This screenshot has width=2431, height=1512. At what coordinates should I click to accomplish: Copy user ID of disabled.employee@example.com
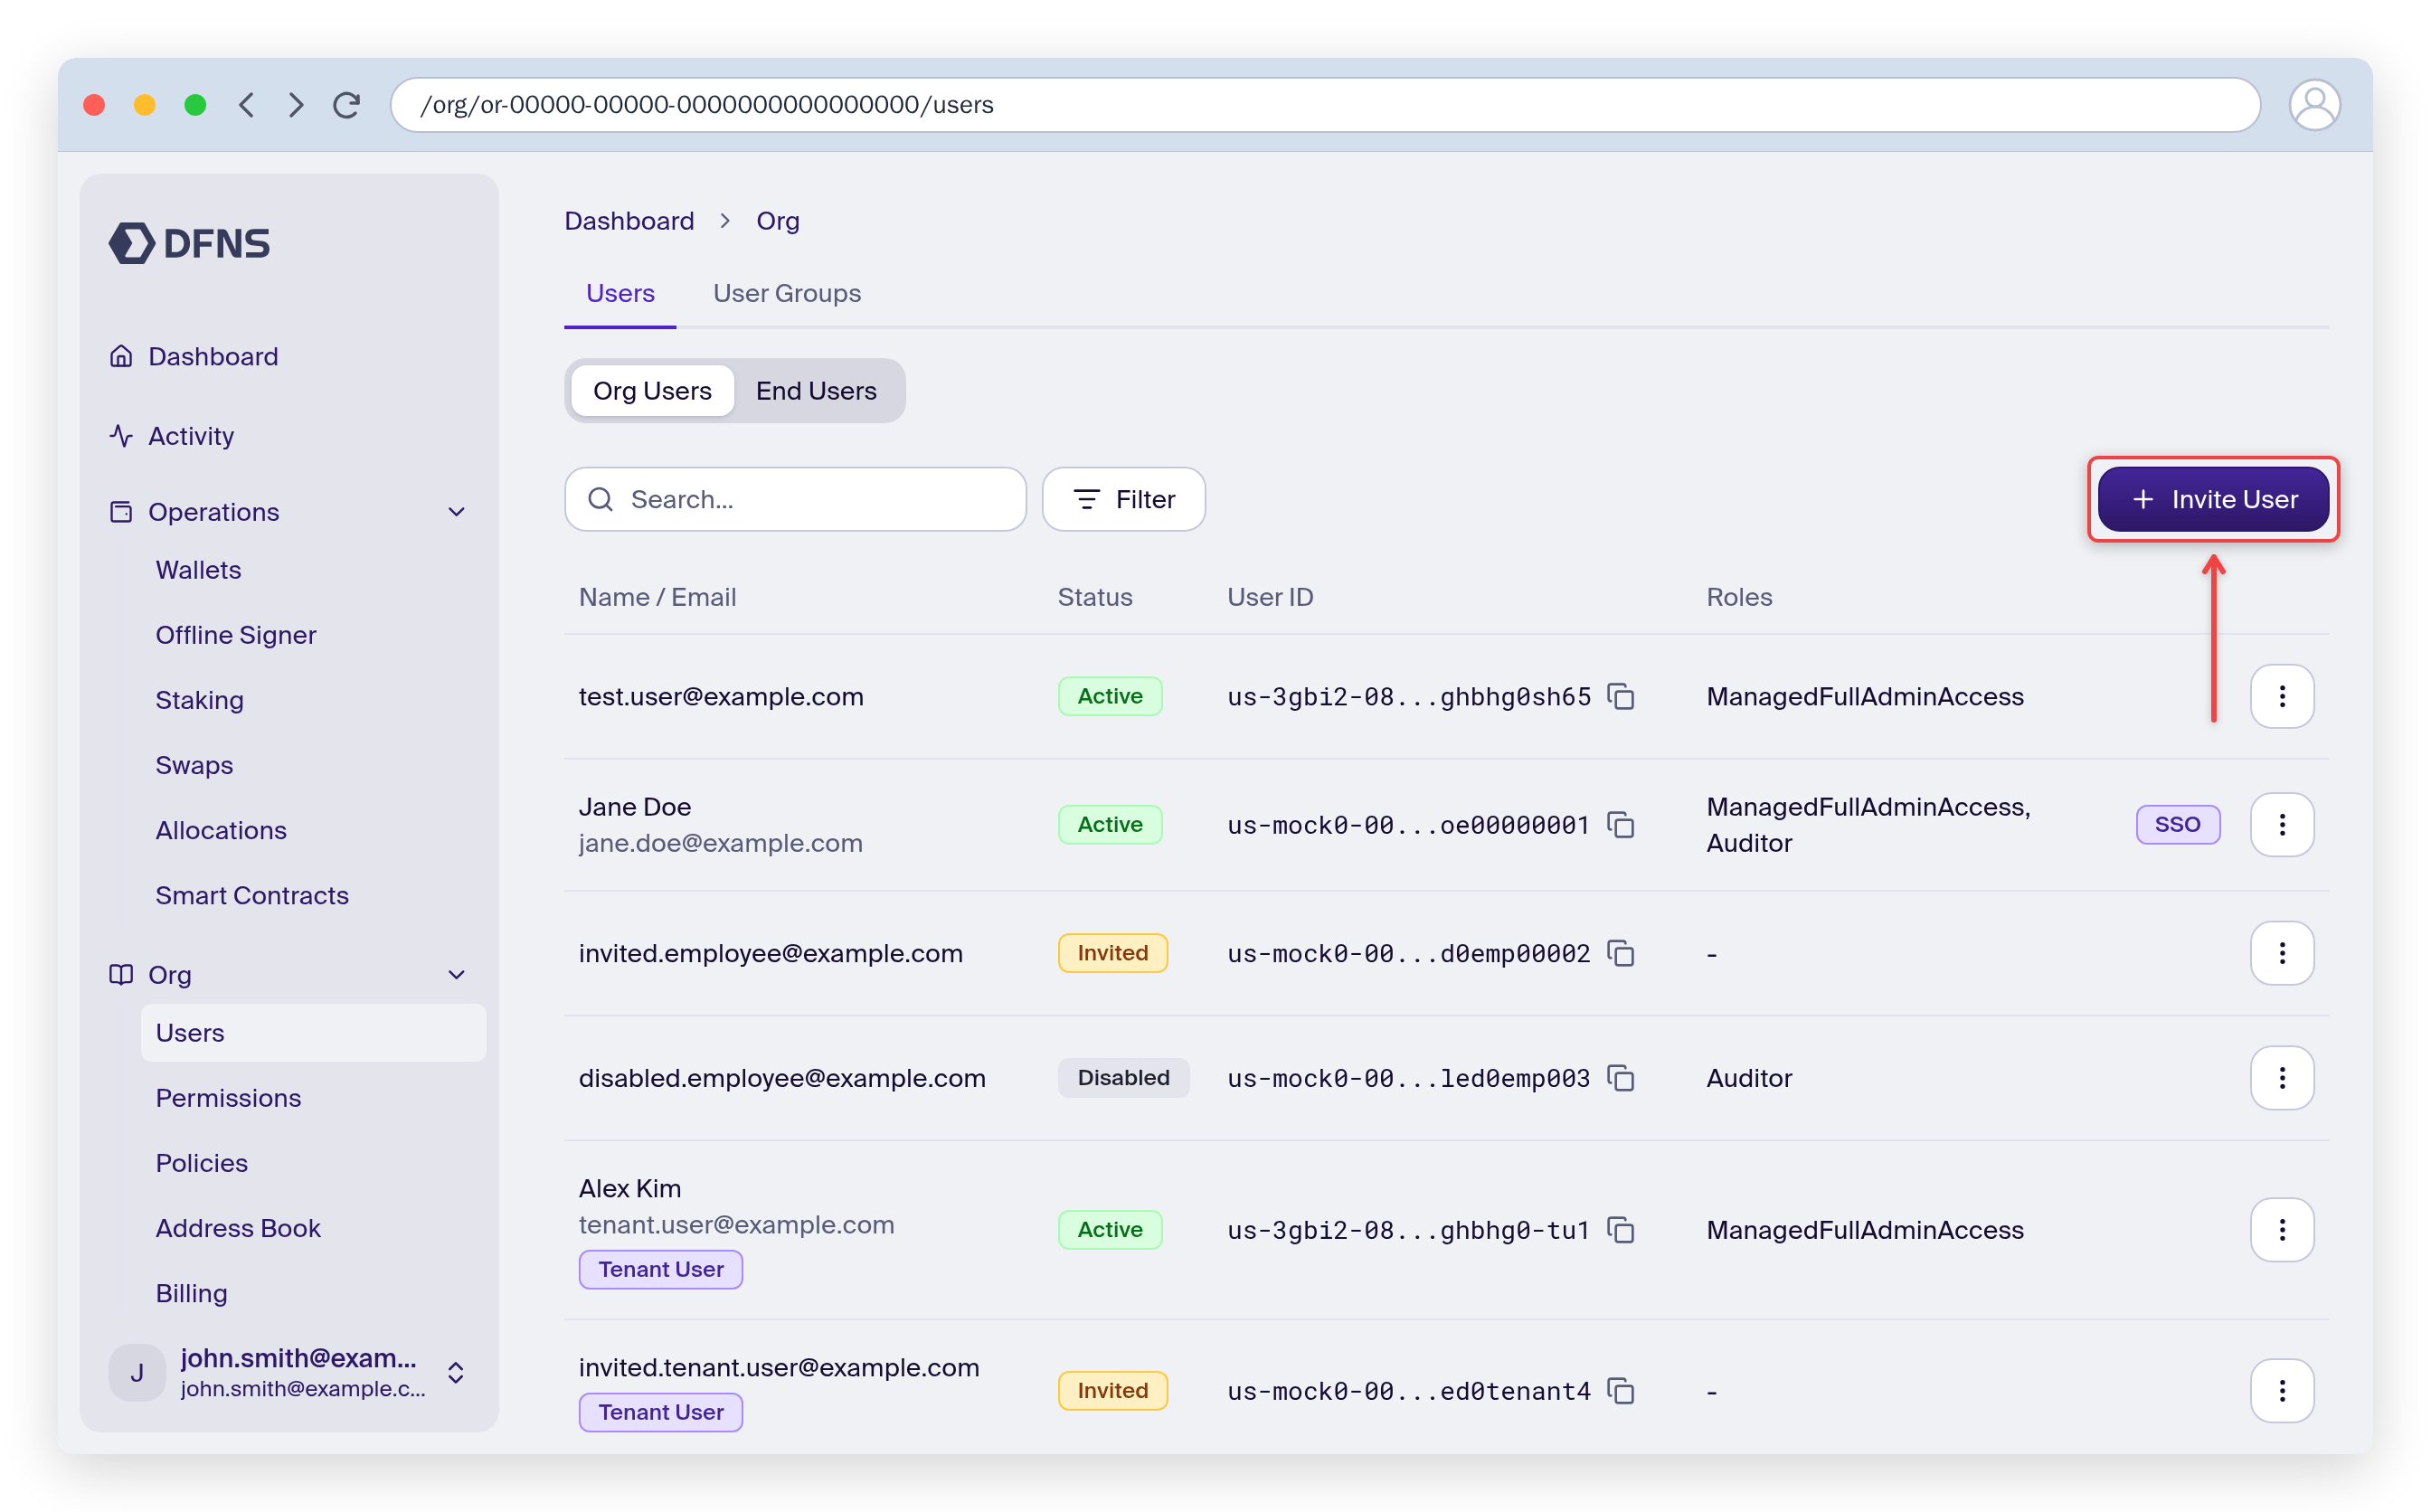tap(1620, 1078)
